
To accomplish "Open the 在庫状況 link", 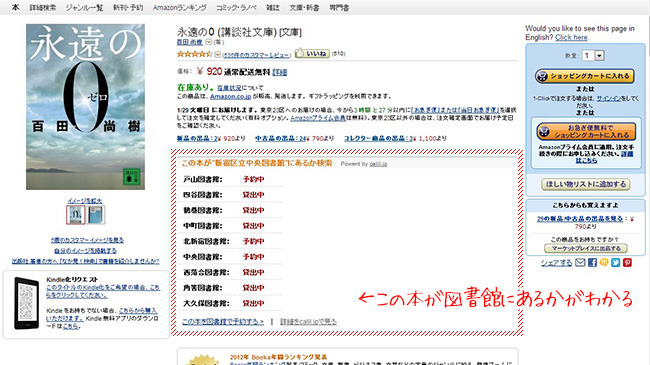I will 229,88.
